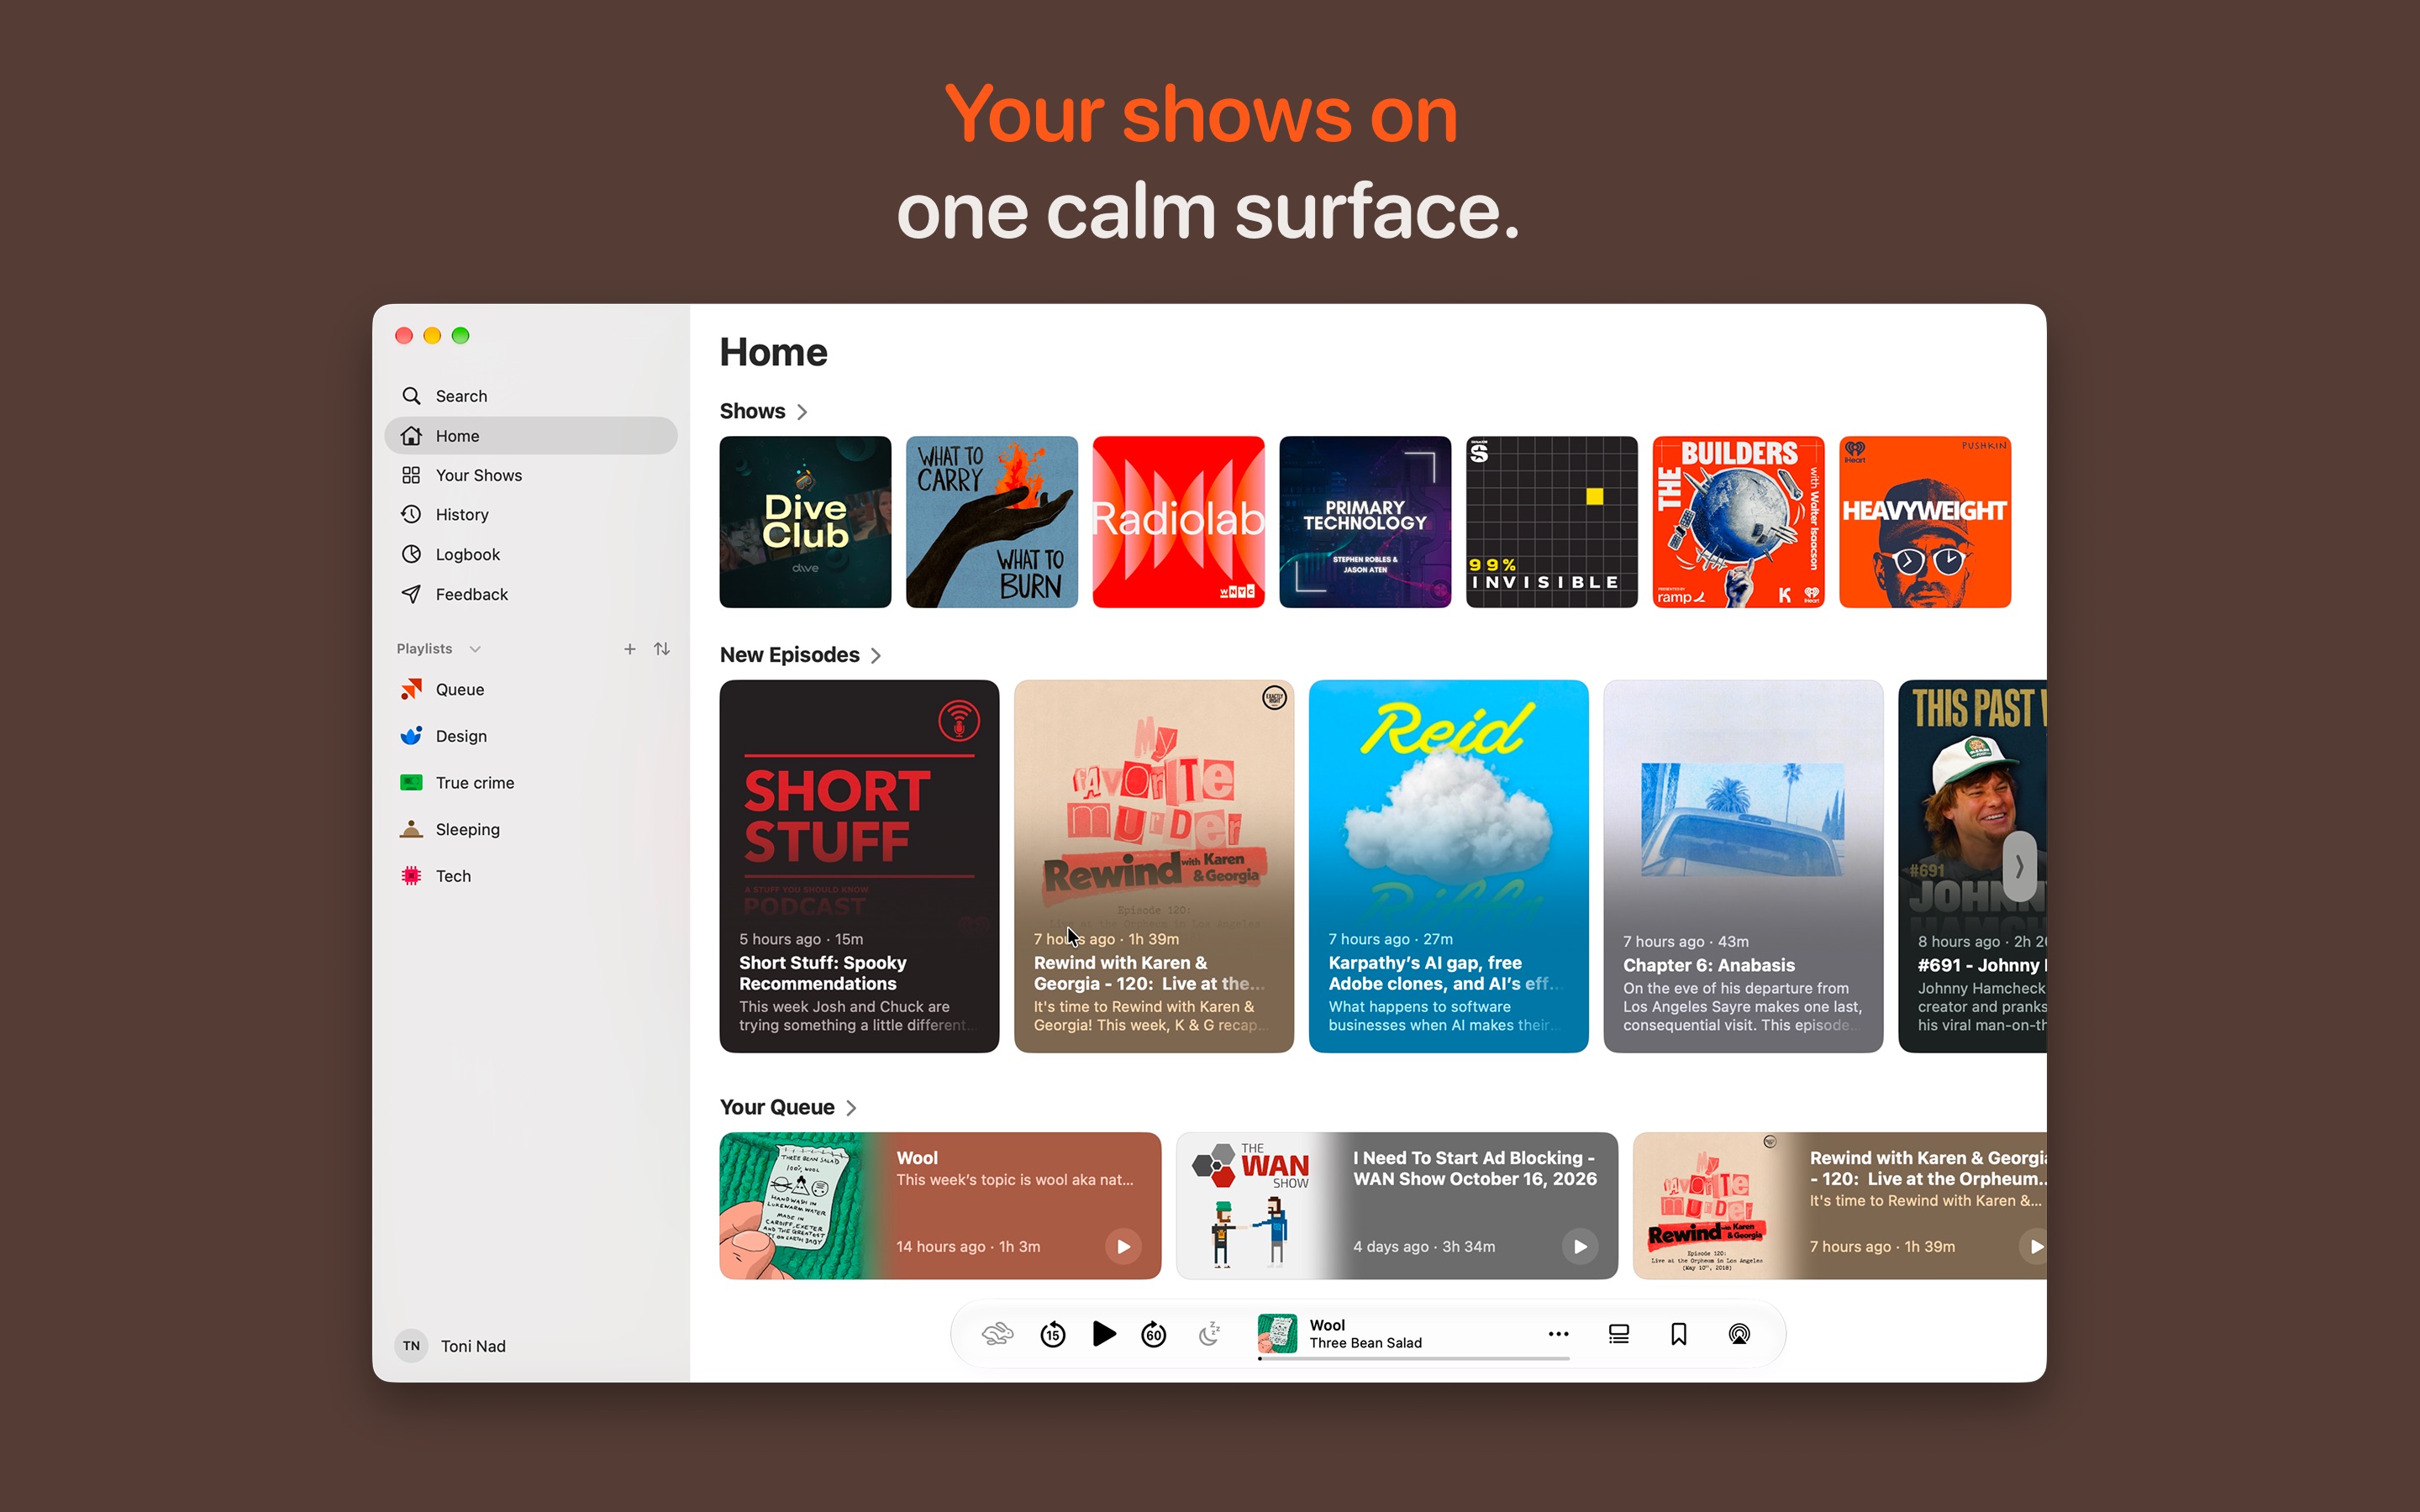Expand the Your Queue section chevron

pyautogui.click(x=851, y=1108)
